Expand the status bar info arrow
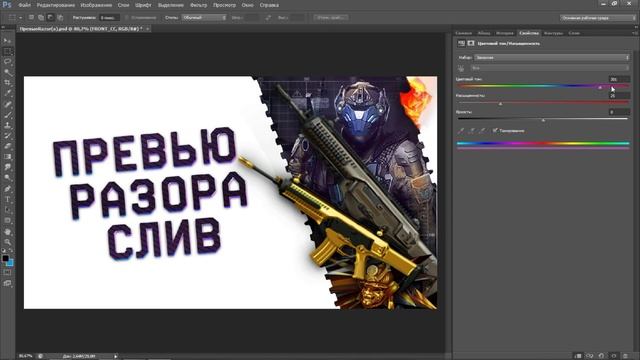The height and width of the screenshot is (360, 640). [x=116, y=356]
